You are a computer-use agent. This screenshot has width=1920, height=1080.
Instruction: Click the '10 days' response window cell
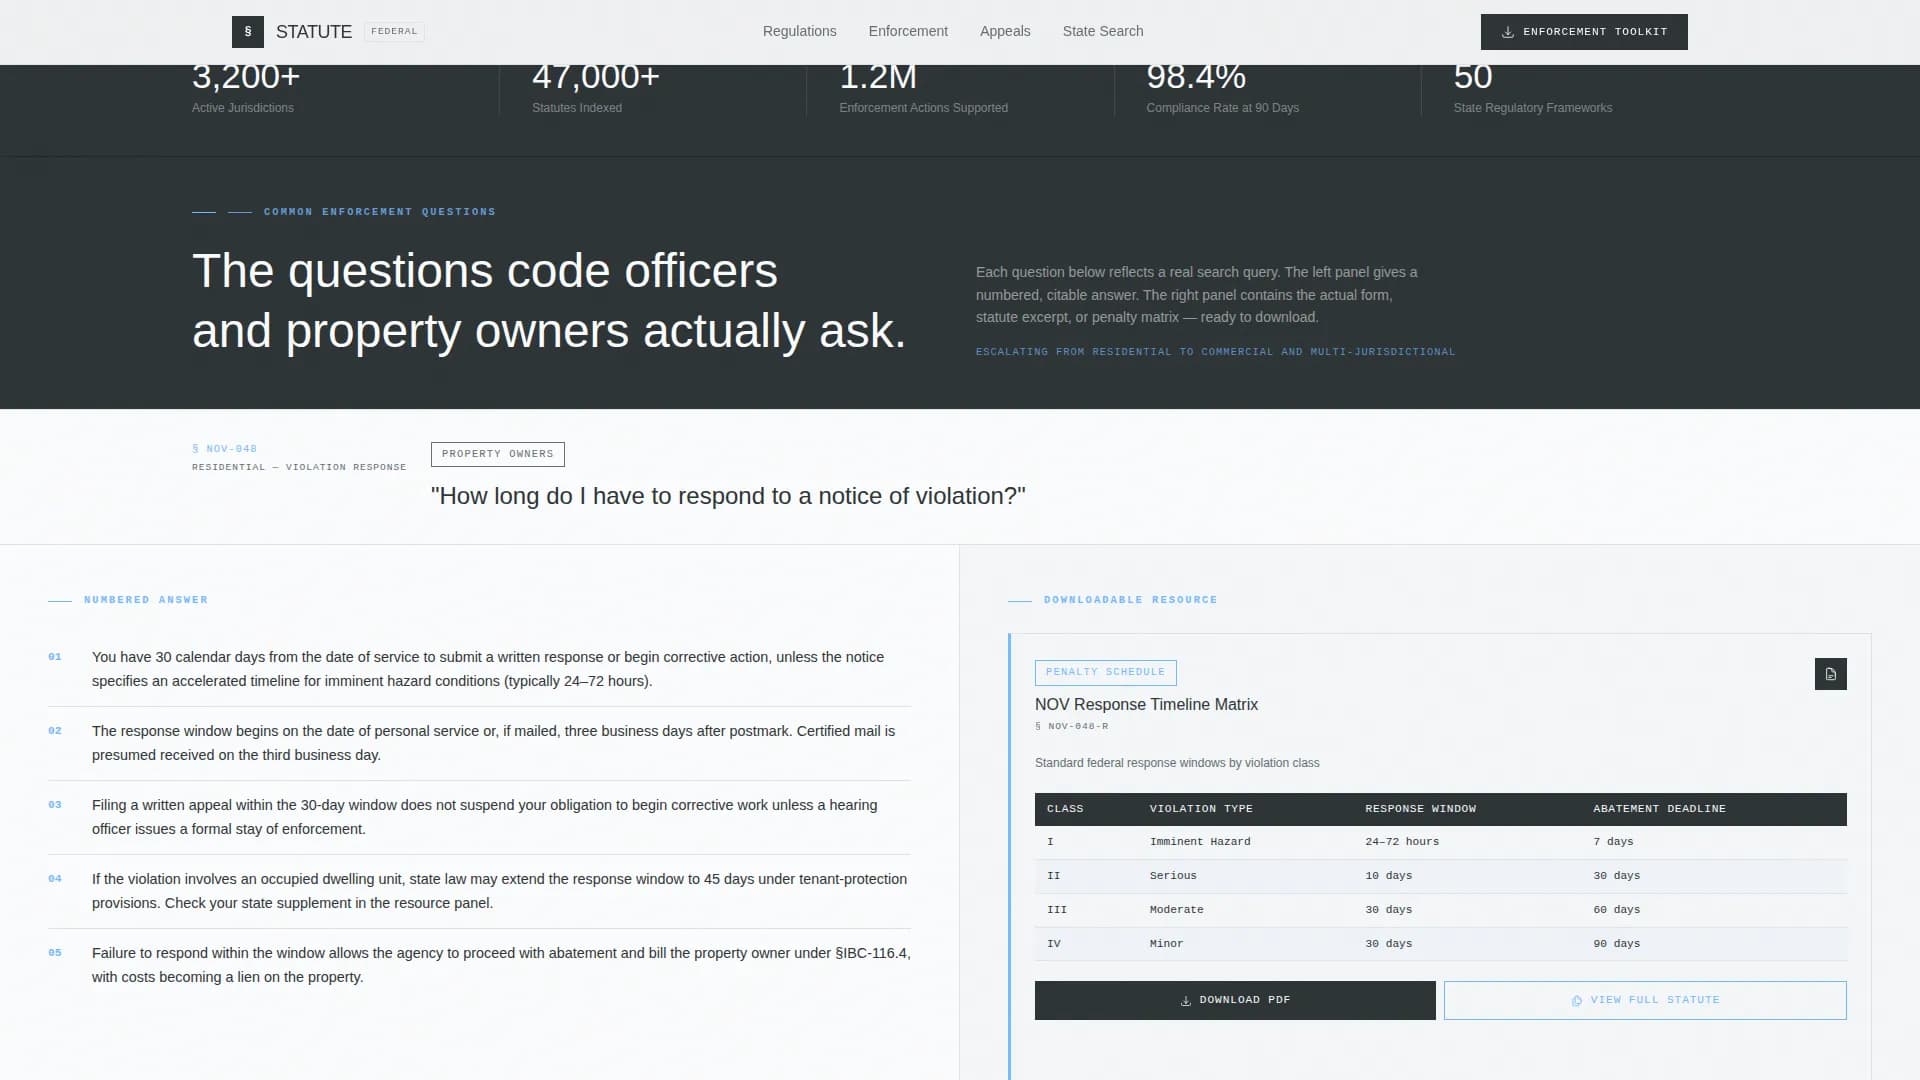tap(1388, 876)
